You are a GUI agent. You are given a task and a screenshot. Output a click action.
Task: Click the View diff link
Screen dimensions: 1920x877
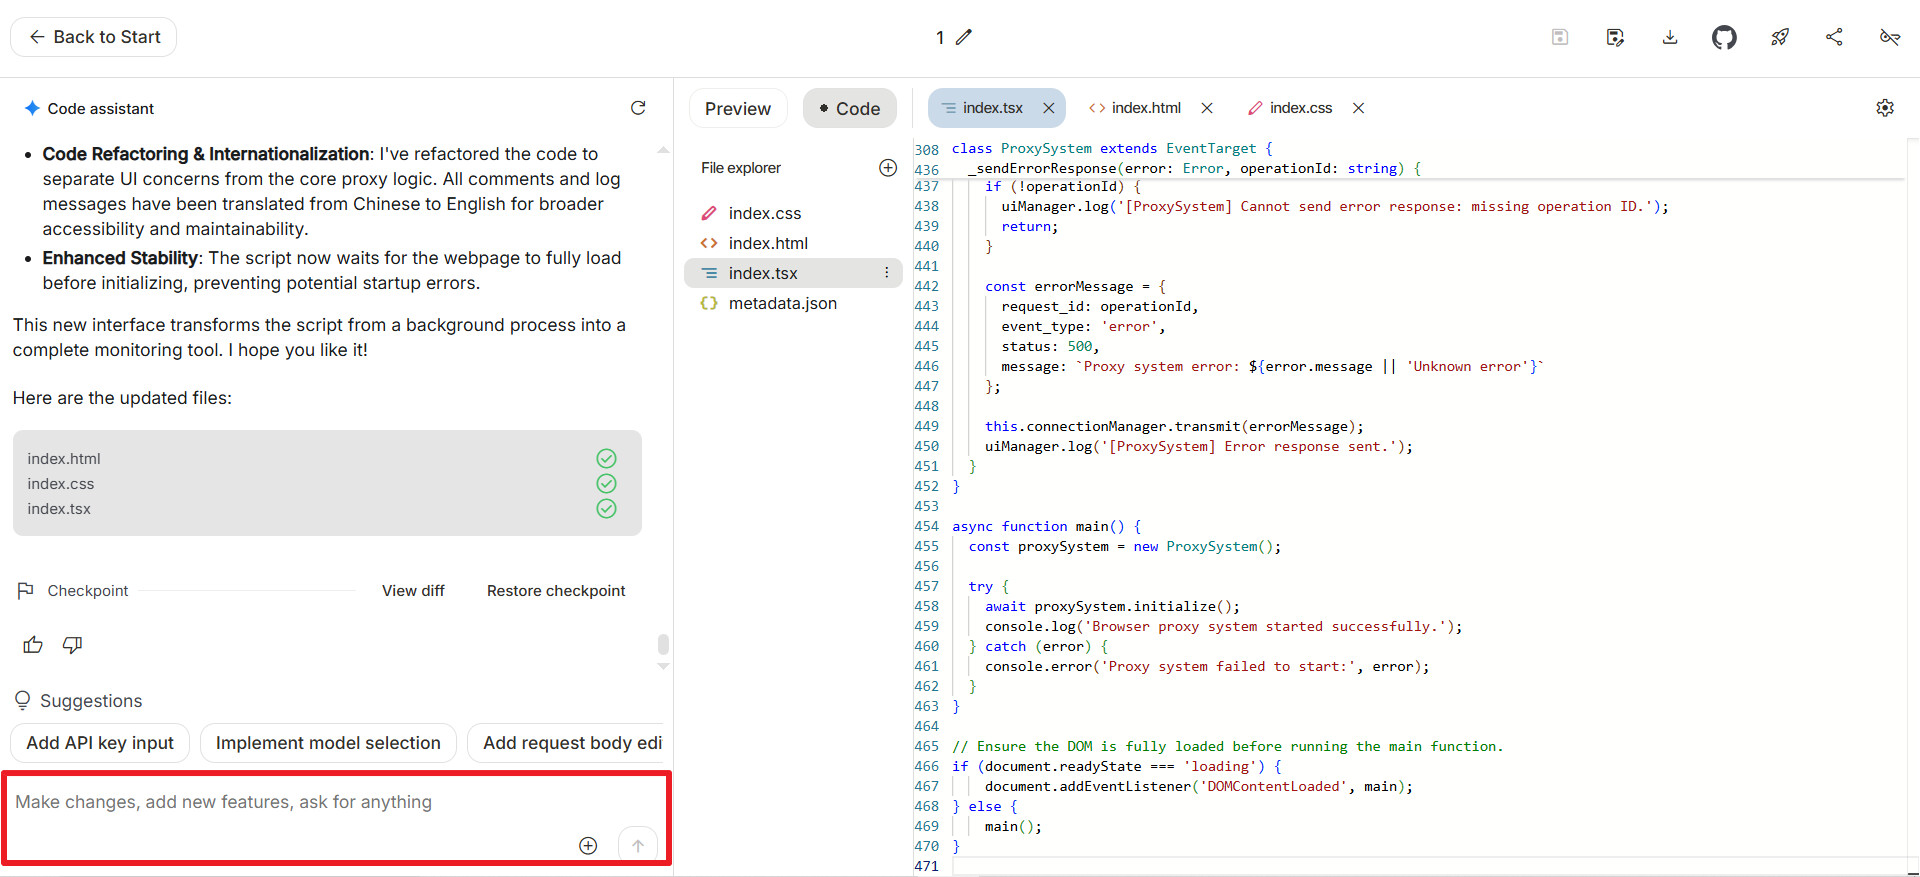click(413, 591)
